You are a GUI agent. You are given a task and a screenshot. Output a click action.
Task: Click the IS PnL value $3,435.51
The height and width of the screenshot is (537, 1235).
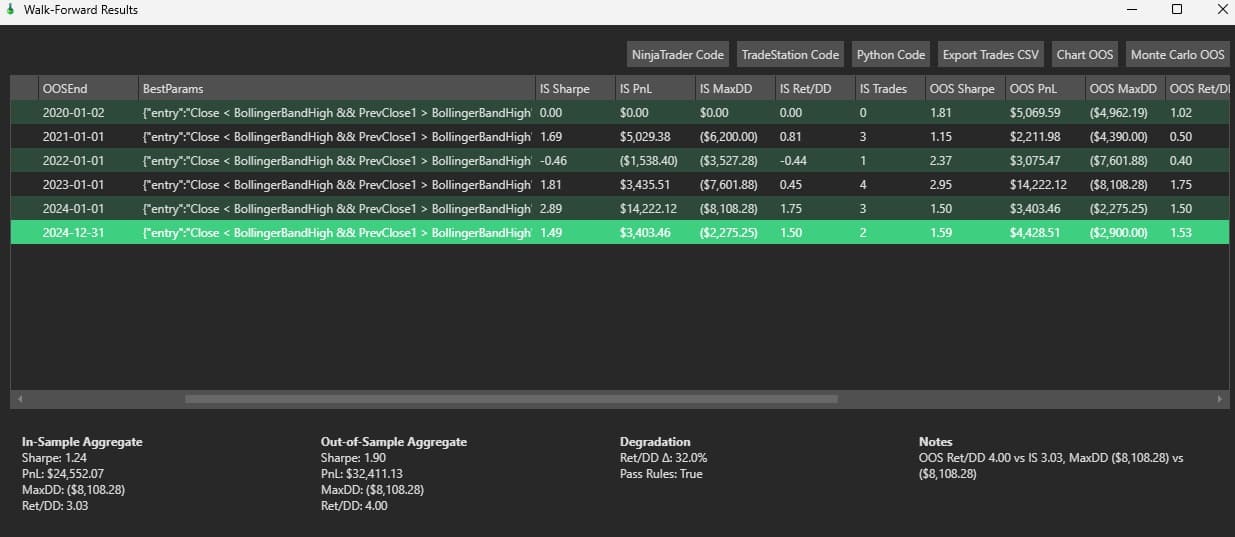pos(645,185)
